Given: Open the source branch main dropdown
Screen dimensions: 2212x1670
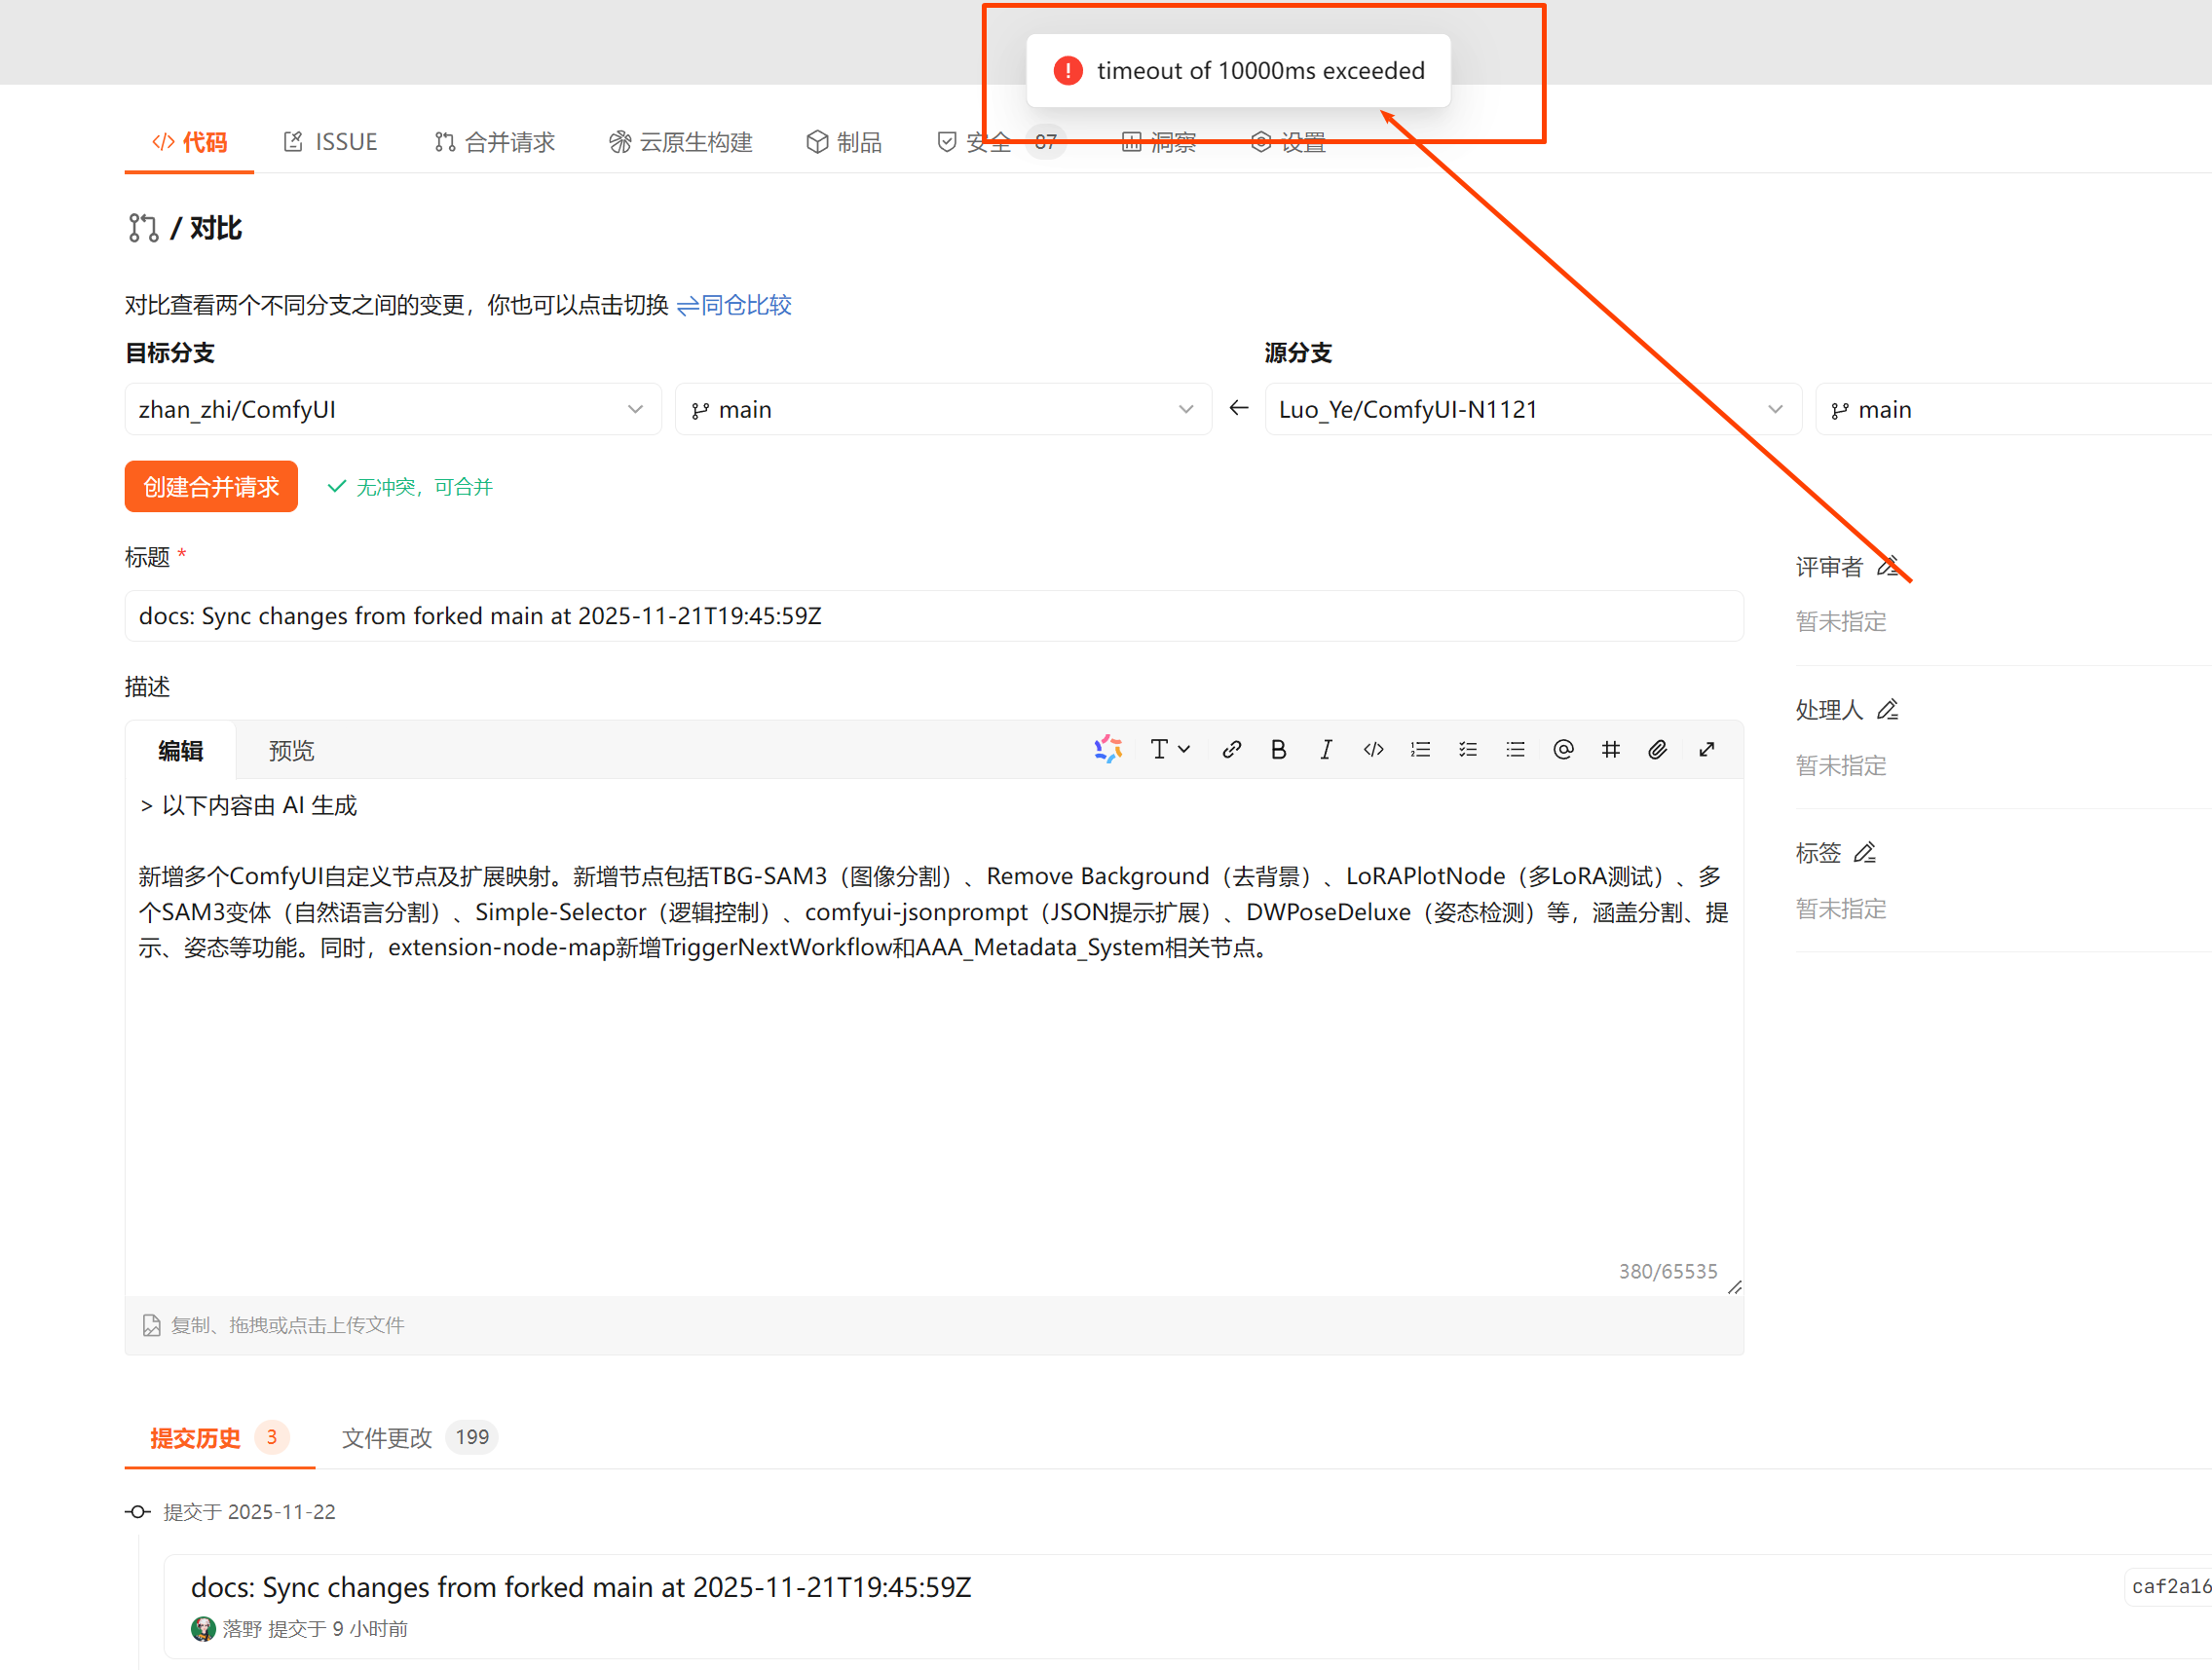Looking at the screenshot, I should pyautogui.click(x=2013, y=409).
